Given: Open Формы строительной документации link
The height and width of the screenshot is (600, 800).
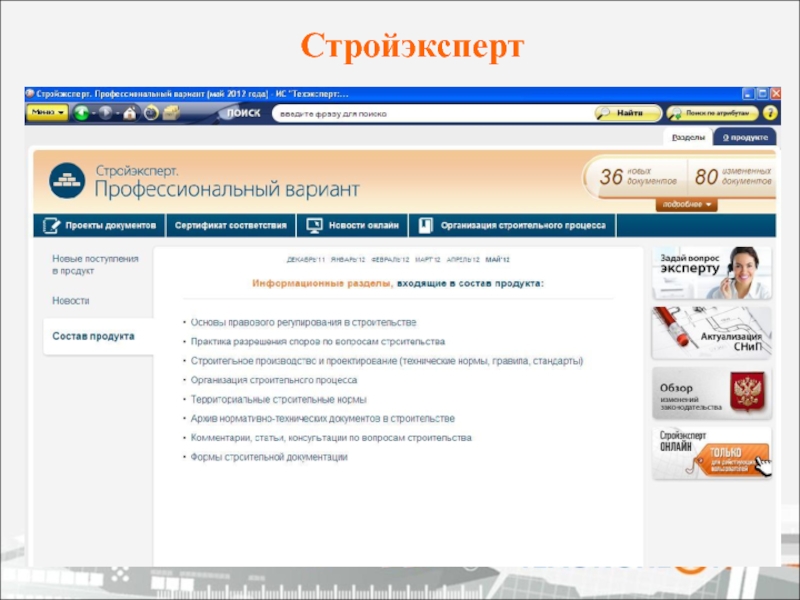Looking at the screenshot, I should pyautogui.click(x=269, y=457).
